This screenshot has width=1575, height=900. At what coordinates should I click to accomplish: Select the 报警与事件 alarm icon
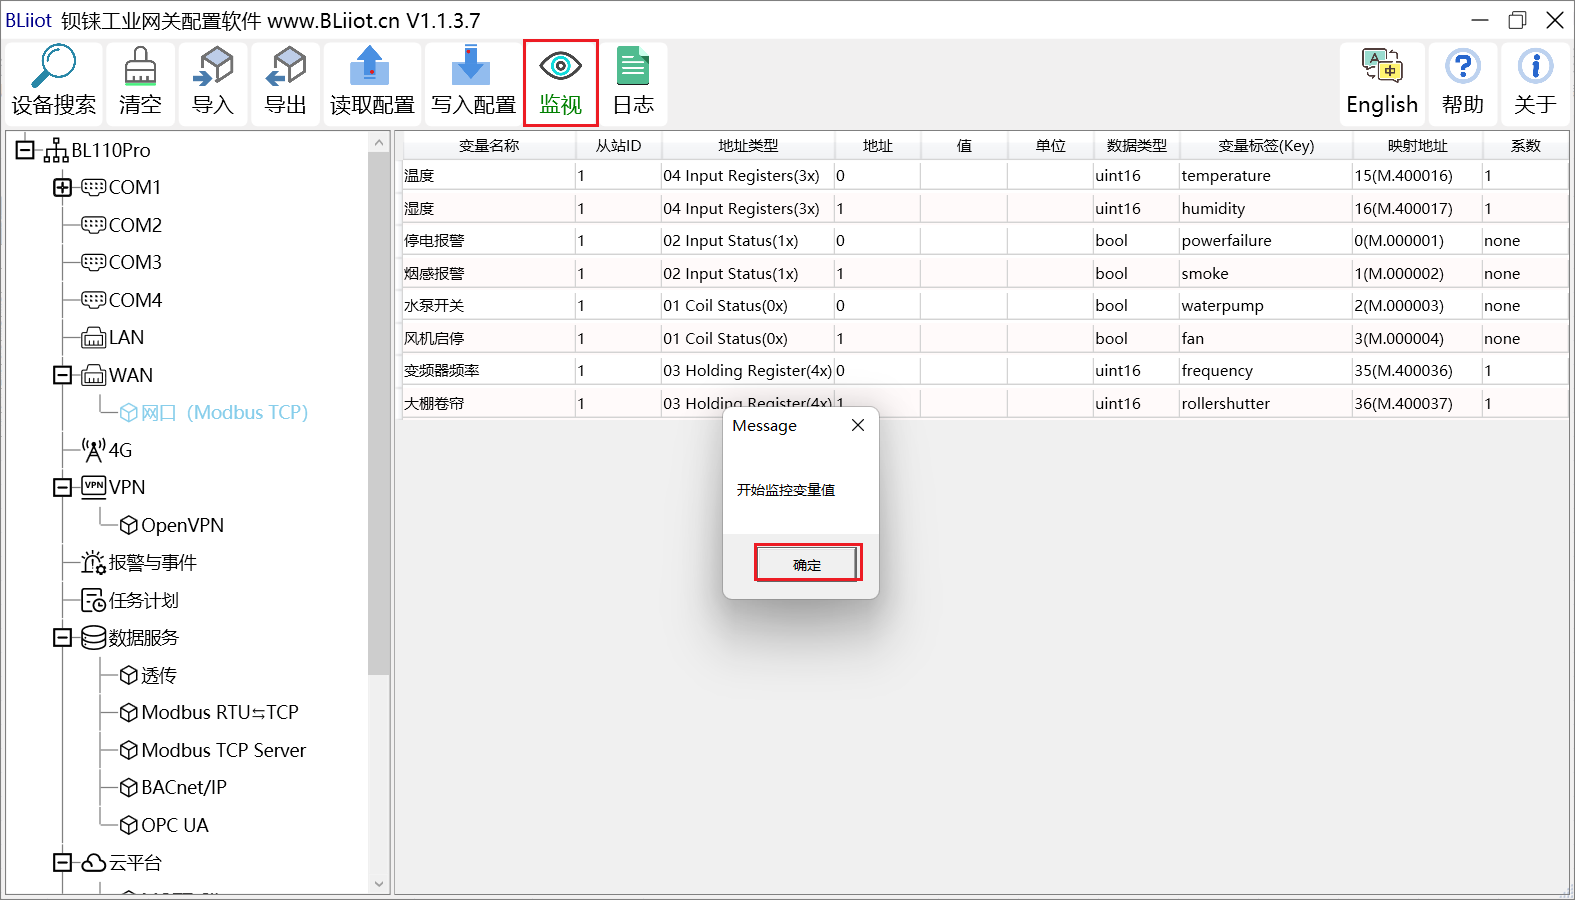(x=93, y=563)
